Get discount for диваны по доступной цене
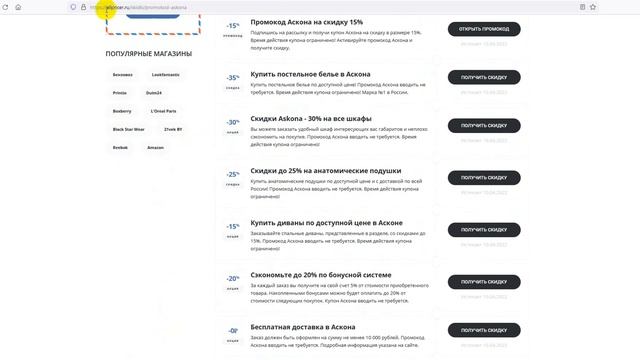Screen dimensions: 640x360 coord(484,230)
